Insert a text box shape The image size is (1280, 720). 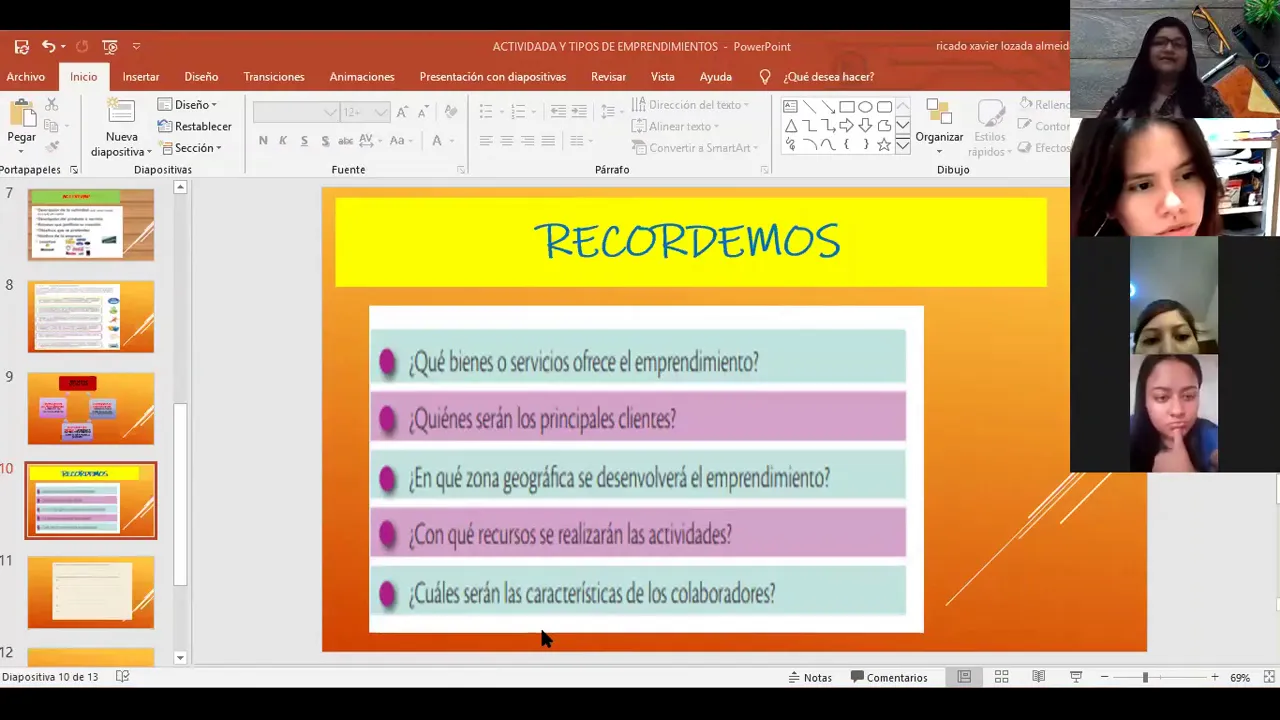[x=790, y=107]
